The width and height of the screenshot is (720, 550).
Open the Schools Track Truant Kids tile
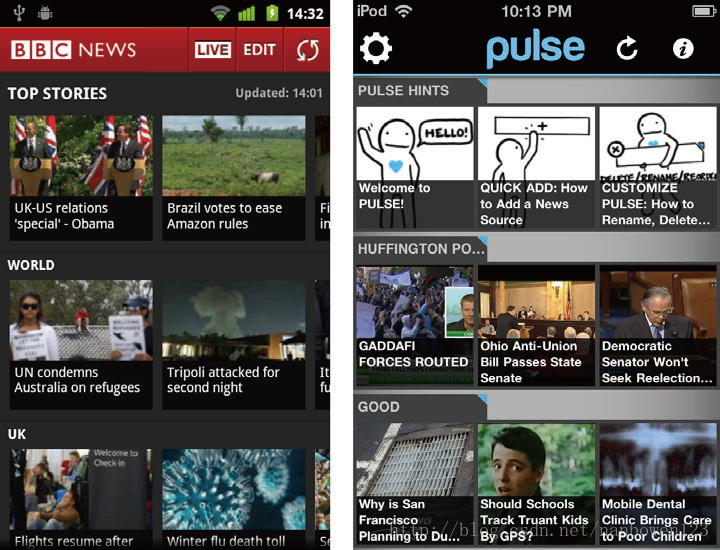(x=536, y=483)
